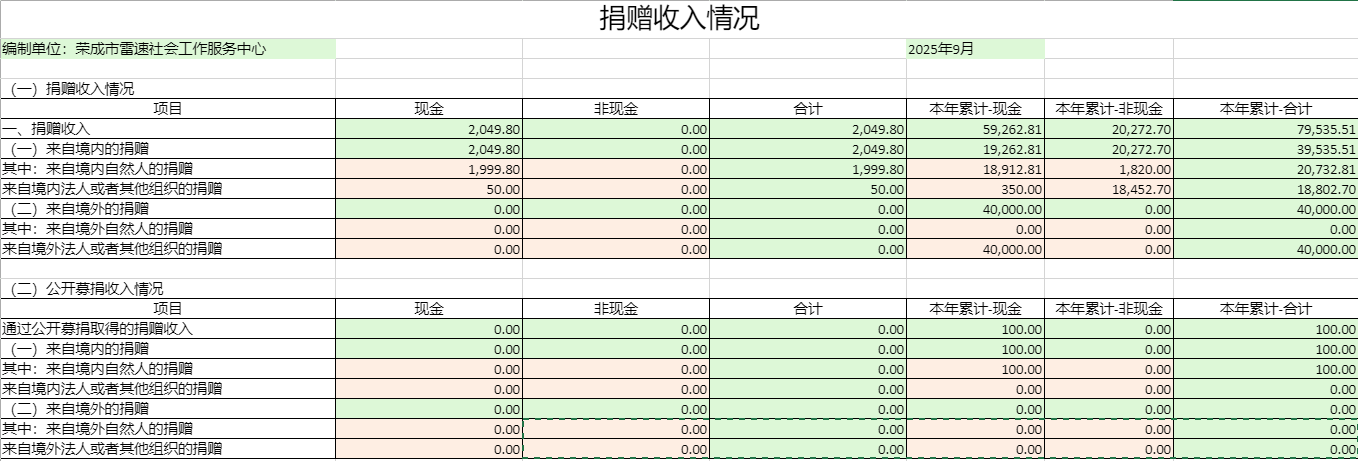Select 本年累计-合计 header in the first table
The width and height of the screenshot is (1358, 461).
[x=1265, y=109]
